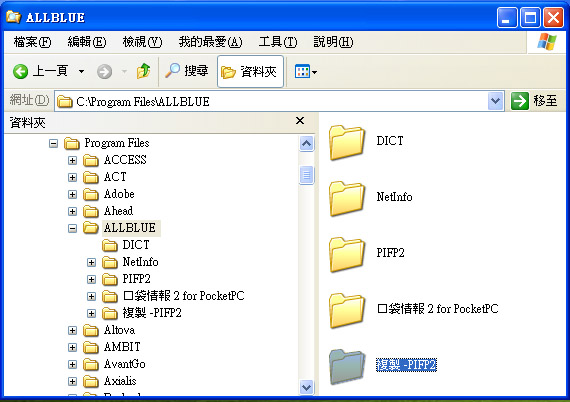
Task: Open the 編輯(E) menu
Action: tap(87, 42)
